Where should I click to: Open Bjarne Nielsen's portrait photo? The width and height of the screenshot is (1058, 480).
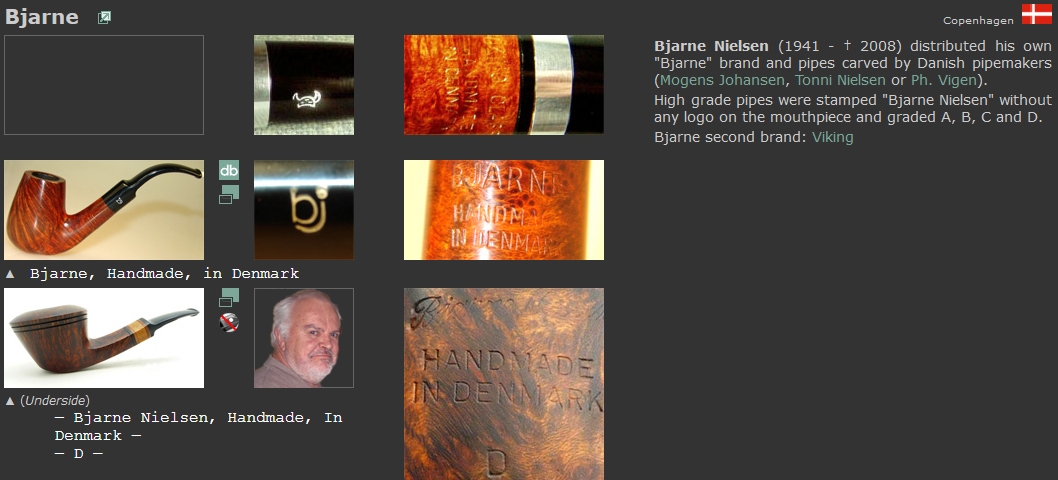tap(304, 338)
